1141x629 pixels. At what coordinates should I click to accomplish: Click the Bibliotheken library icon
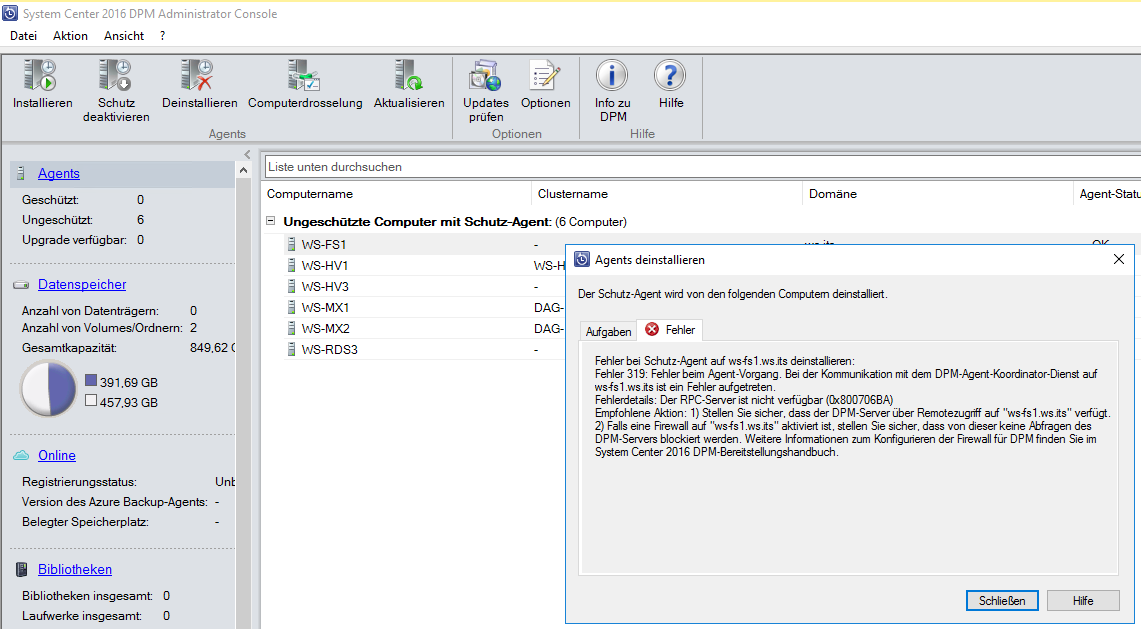(22, 569)
